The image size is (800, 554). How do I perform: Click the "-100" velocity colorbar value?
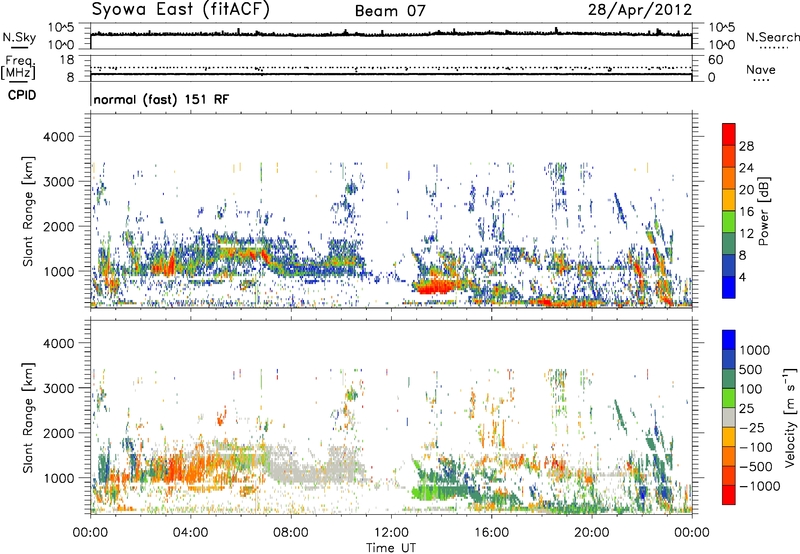point(756,447)
